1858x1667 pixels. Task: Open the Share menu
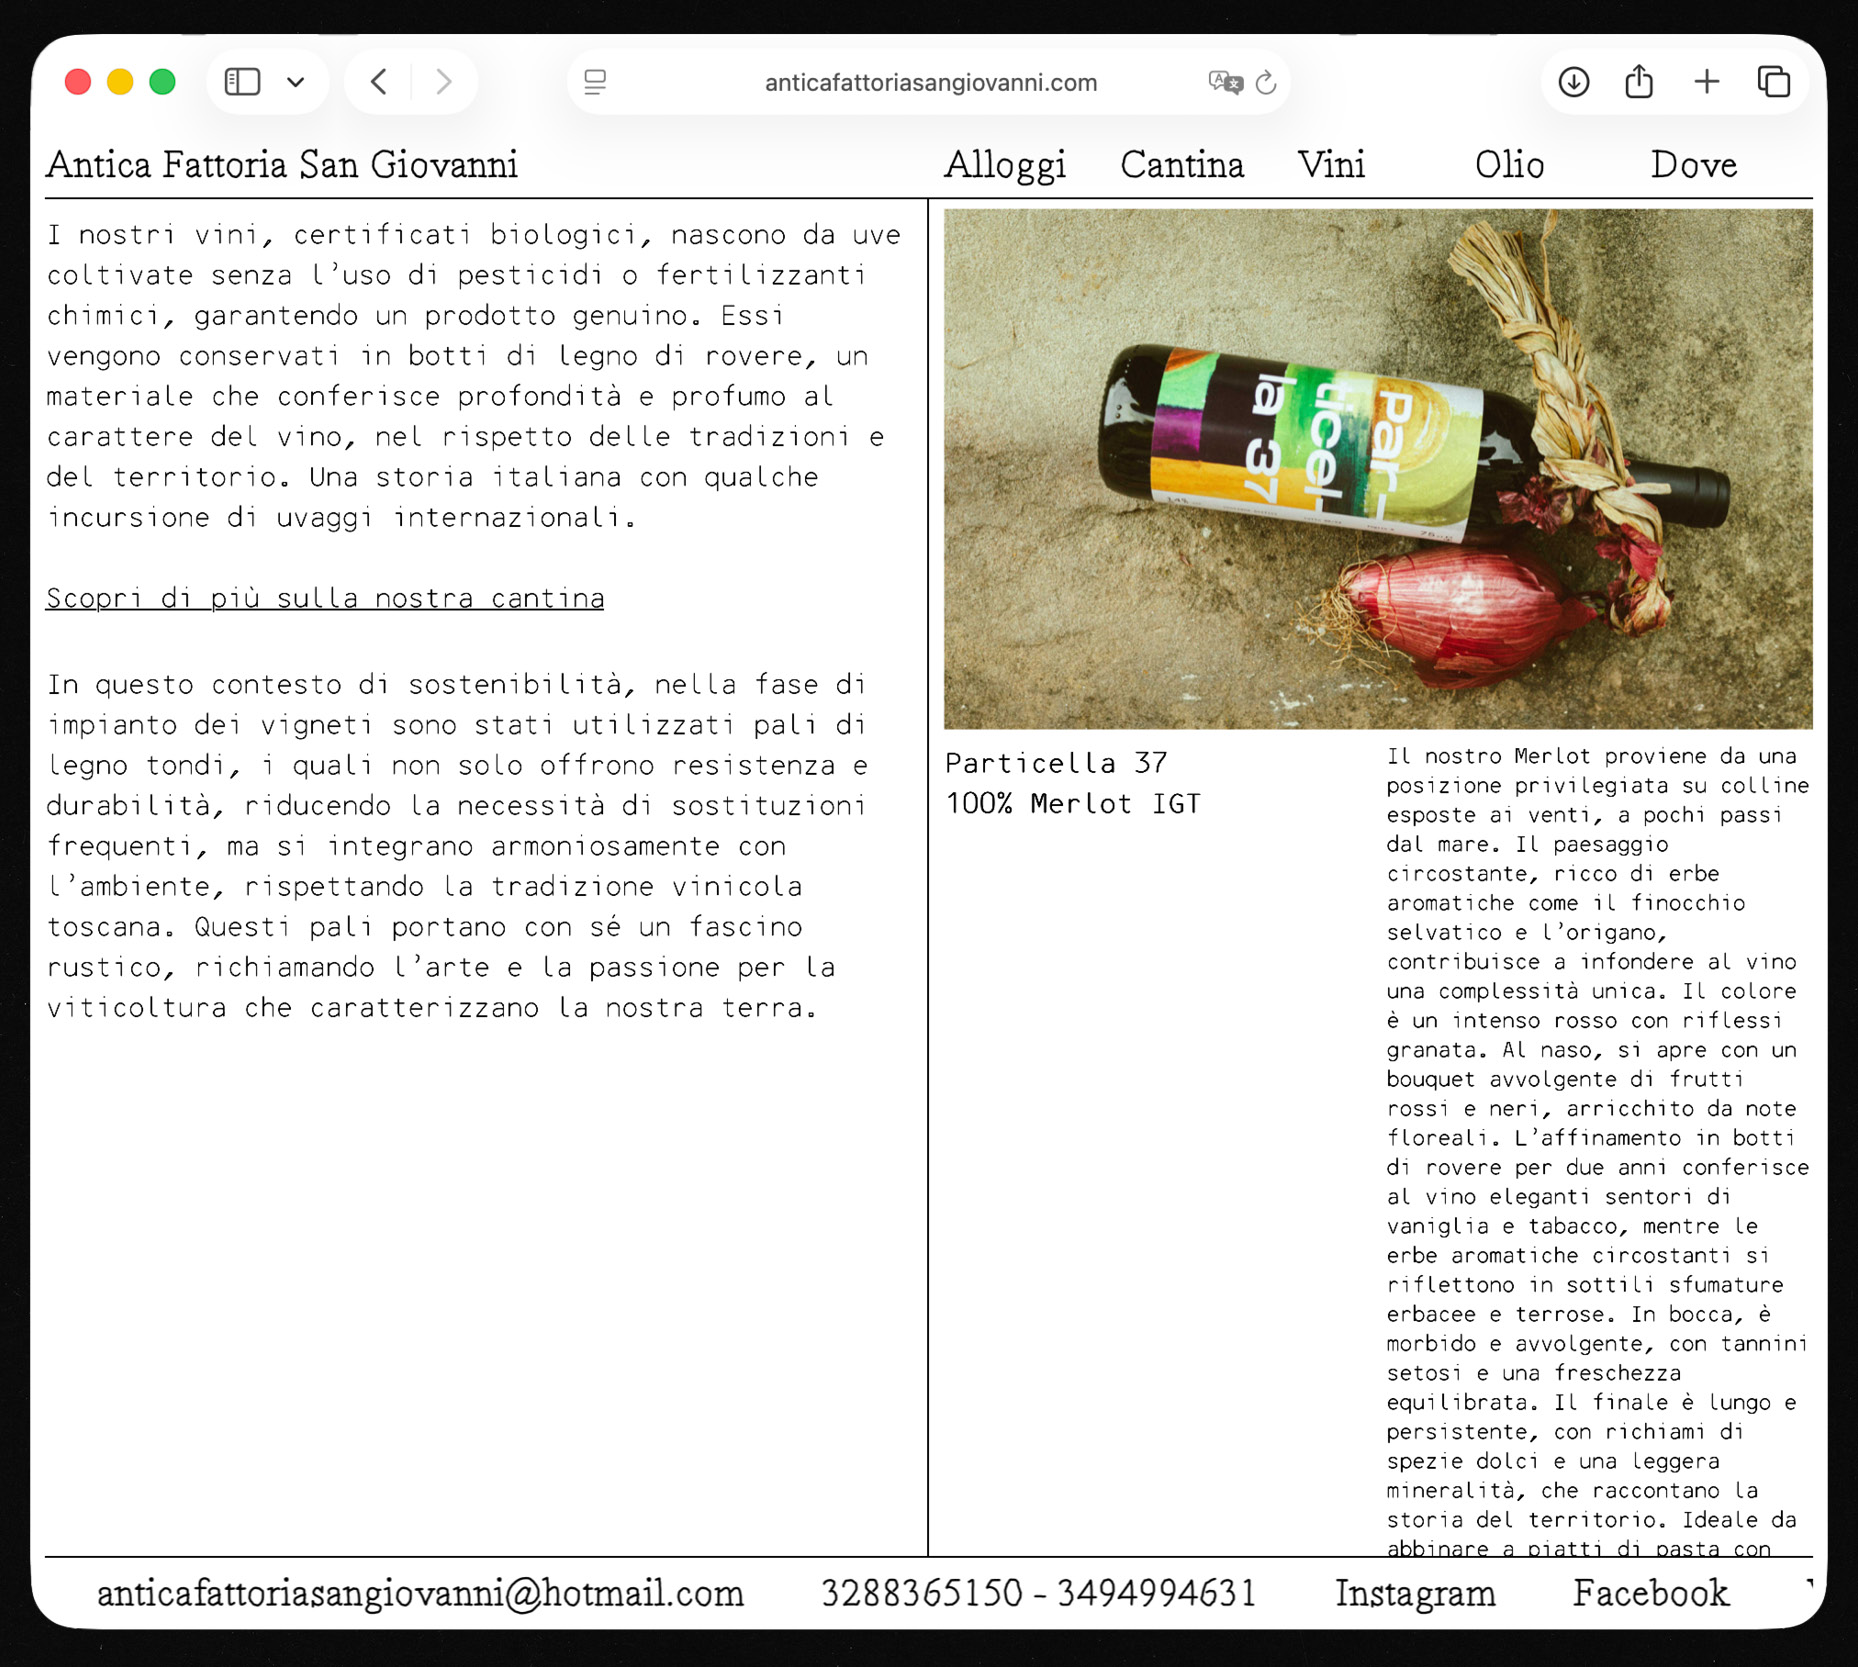point(1639,82)
